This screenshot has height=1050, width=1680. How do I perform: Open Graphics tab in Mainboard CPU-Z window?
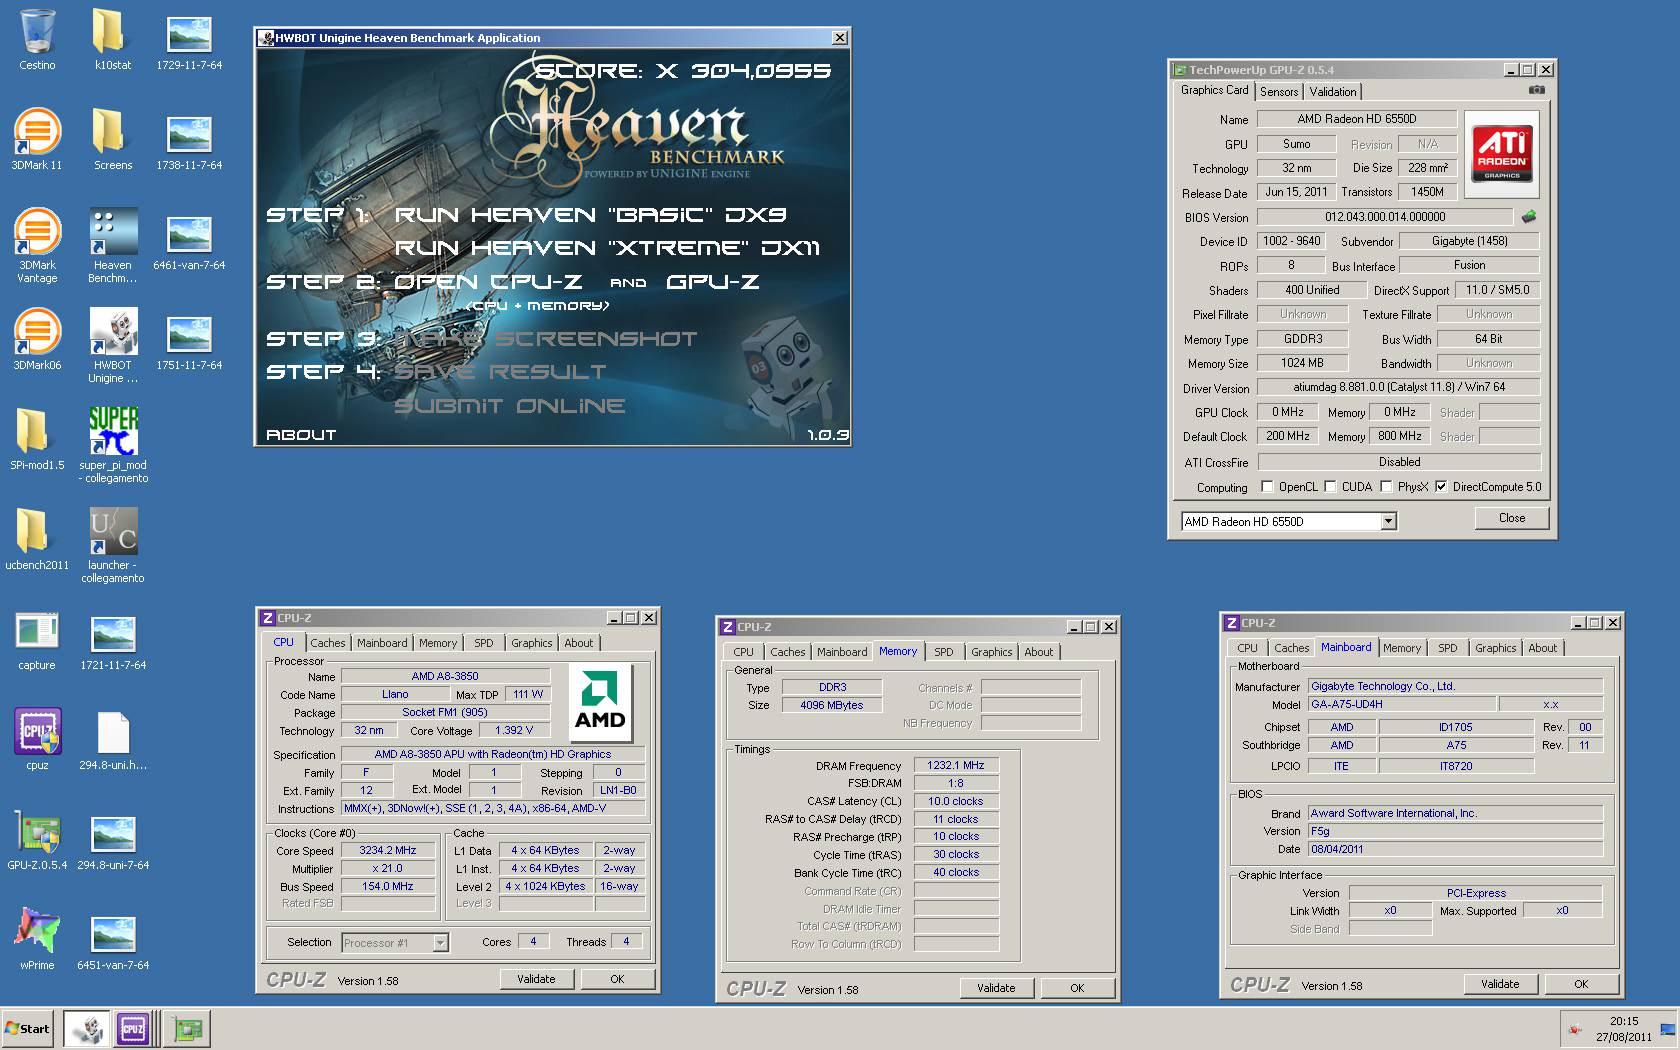[1496, 648]
